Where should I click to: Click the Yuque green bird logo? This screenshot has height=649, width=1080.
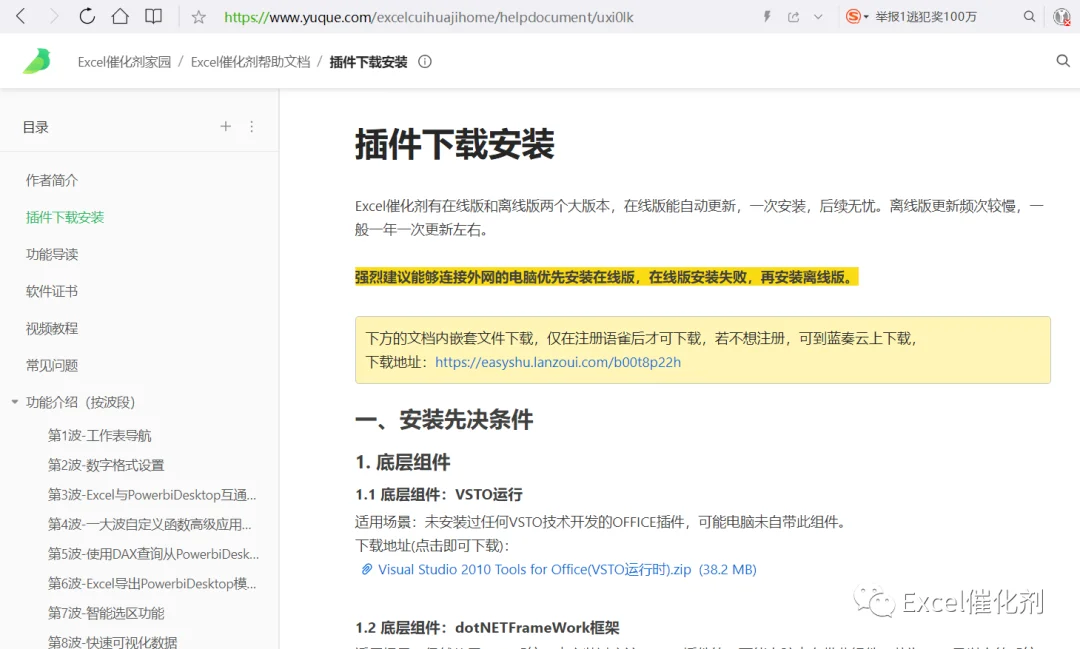[37, 61]
